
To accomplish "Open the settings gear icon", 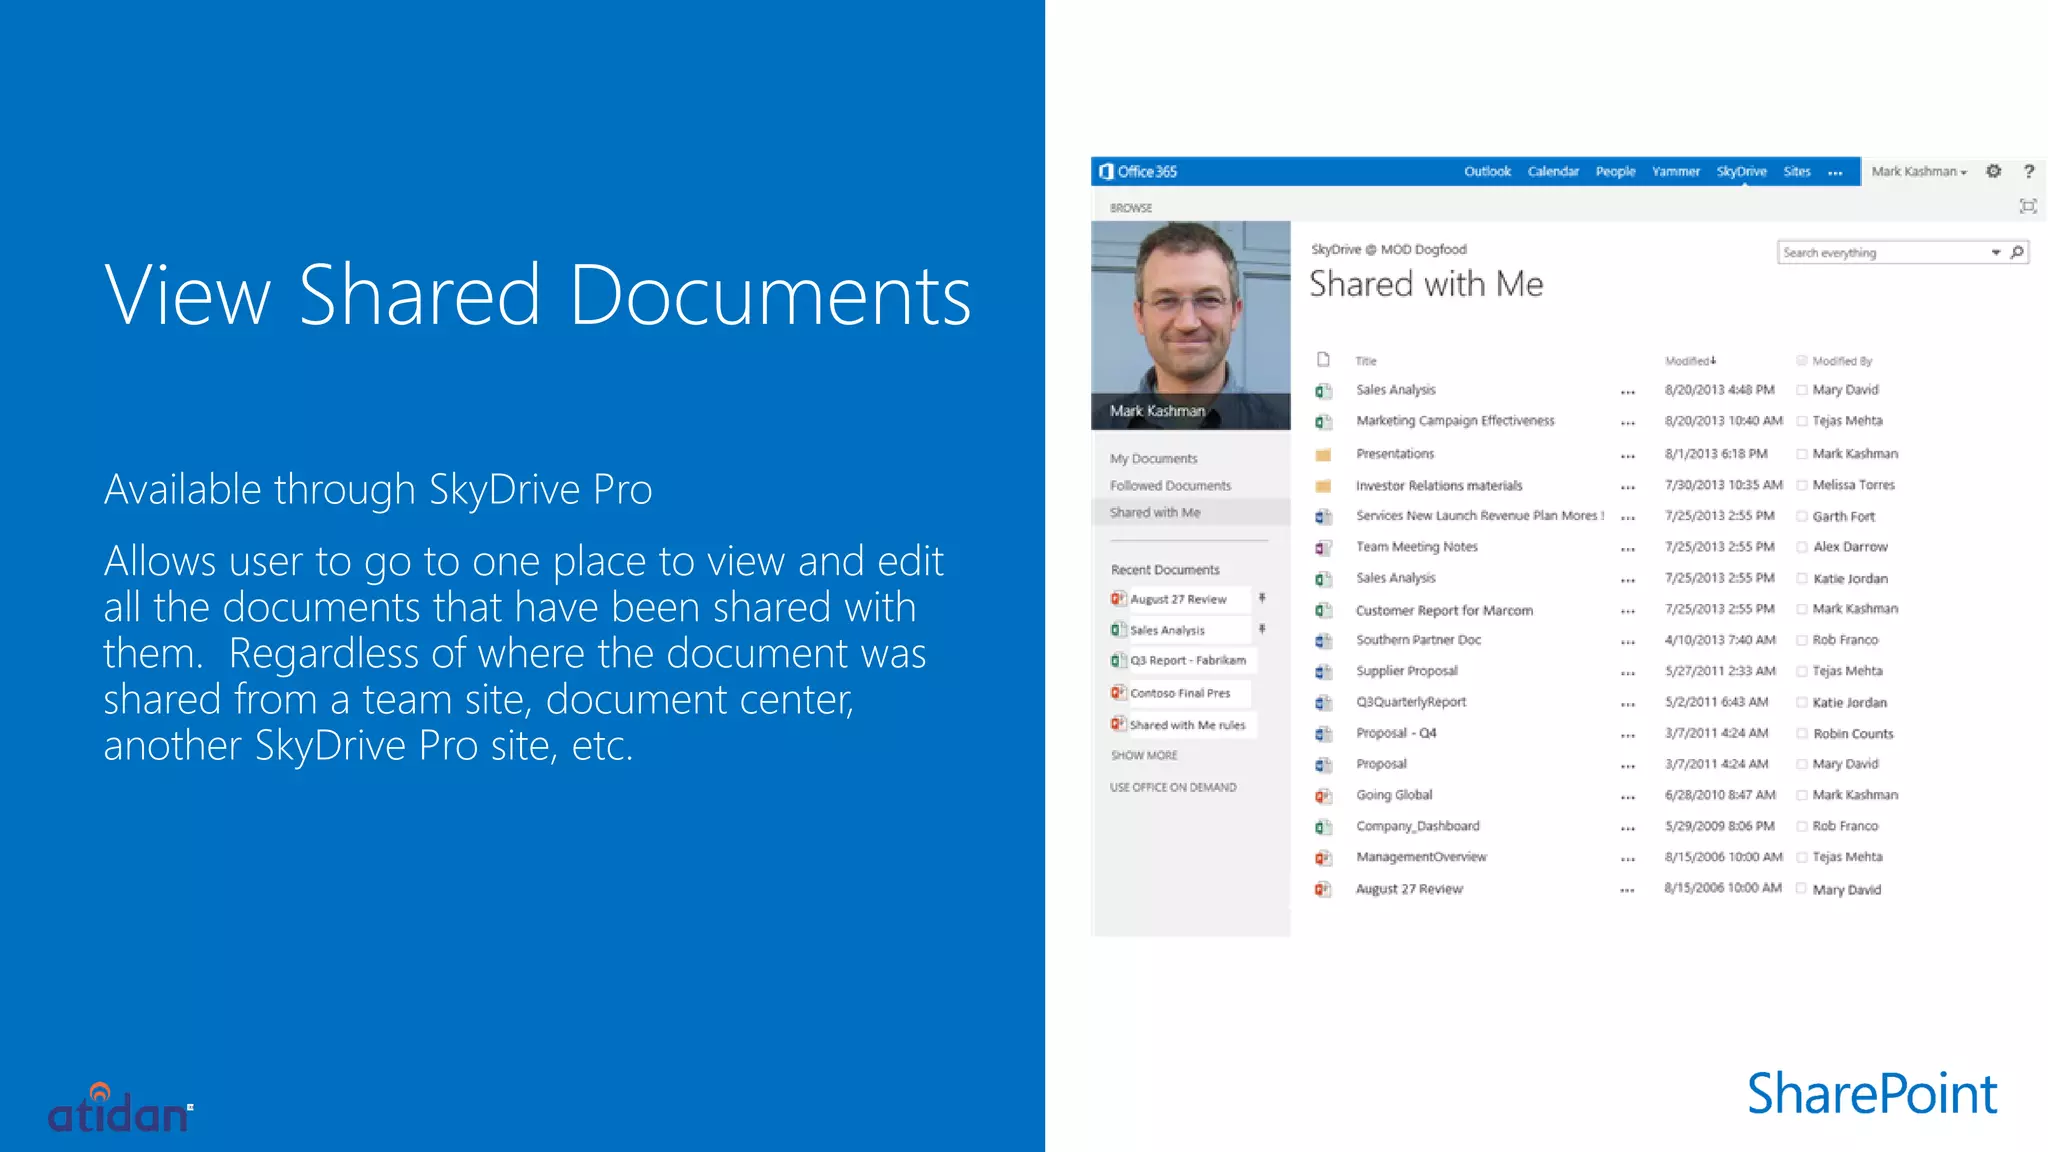I will click(1993, 171).
